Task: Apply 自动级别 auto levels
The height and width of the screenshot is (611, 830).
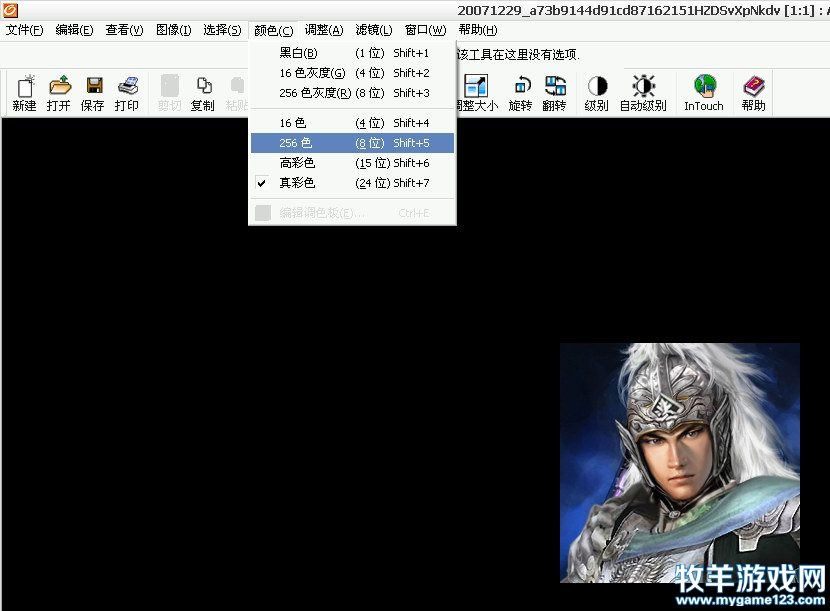Action: click(643, 93)
